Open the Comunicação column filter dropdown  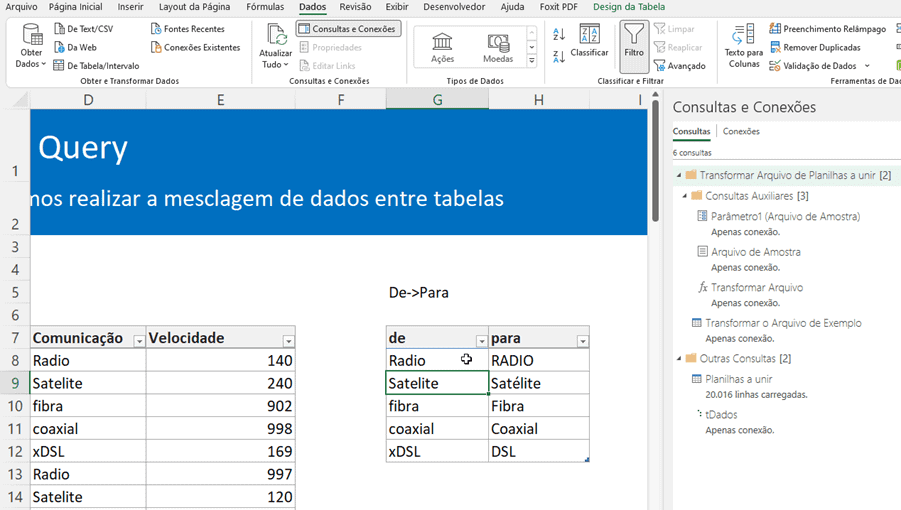tap(139, 341)
